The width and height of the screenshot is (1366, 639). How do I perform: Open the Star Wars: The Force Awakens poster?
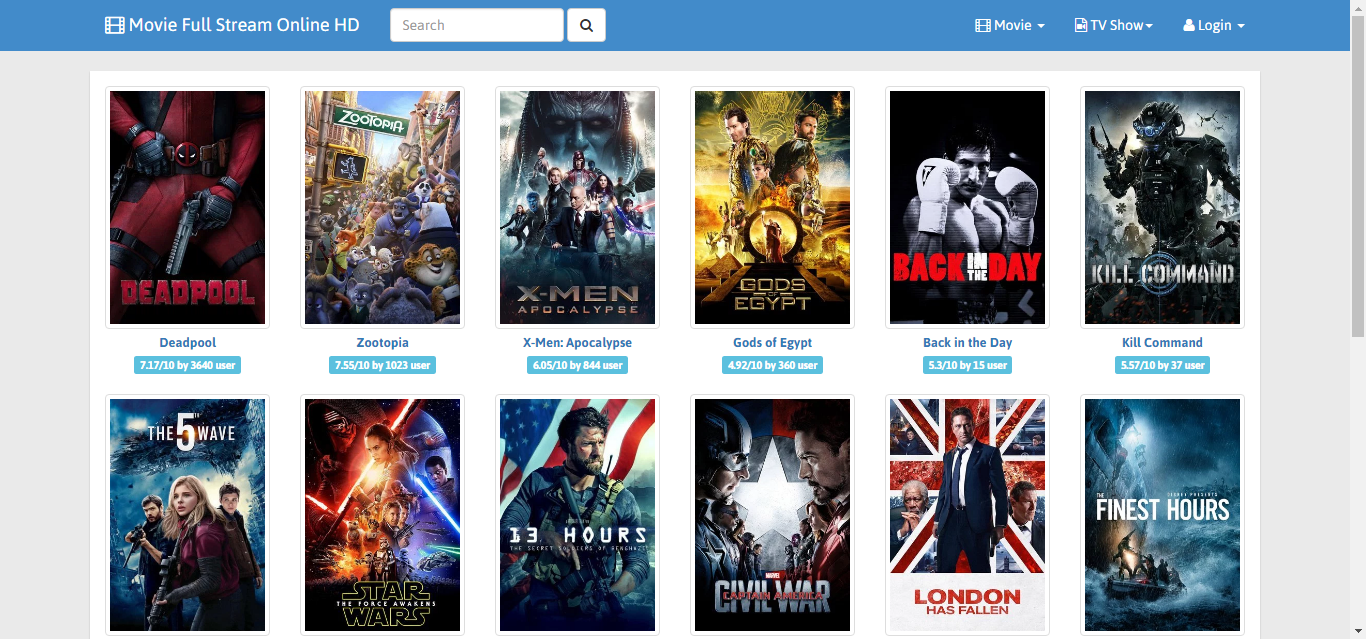click(382, 515)
